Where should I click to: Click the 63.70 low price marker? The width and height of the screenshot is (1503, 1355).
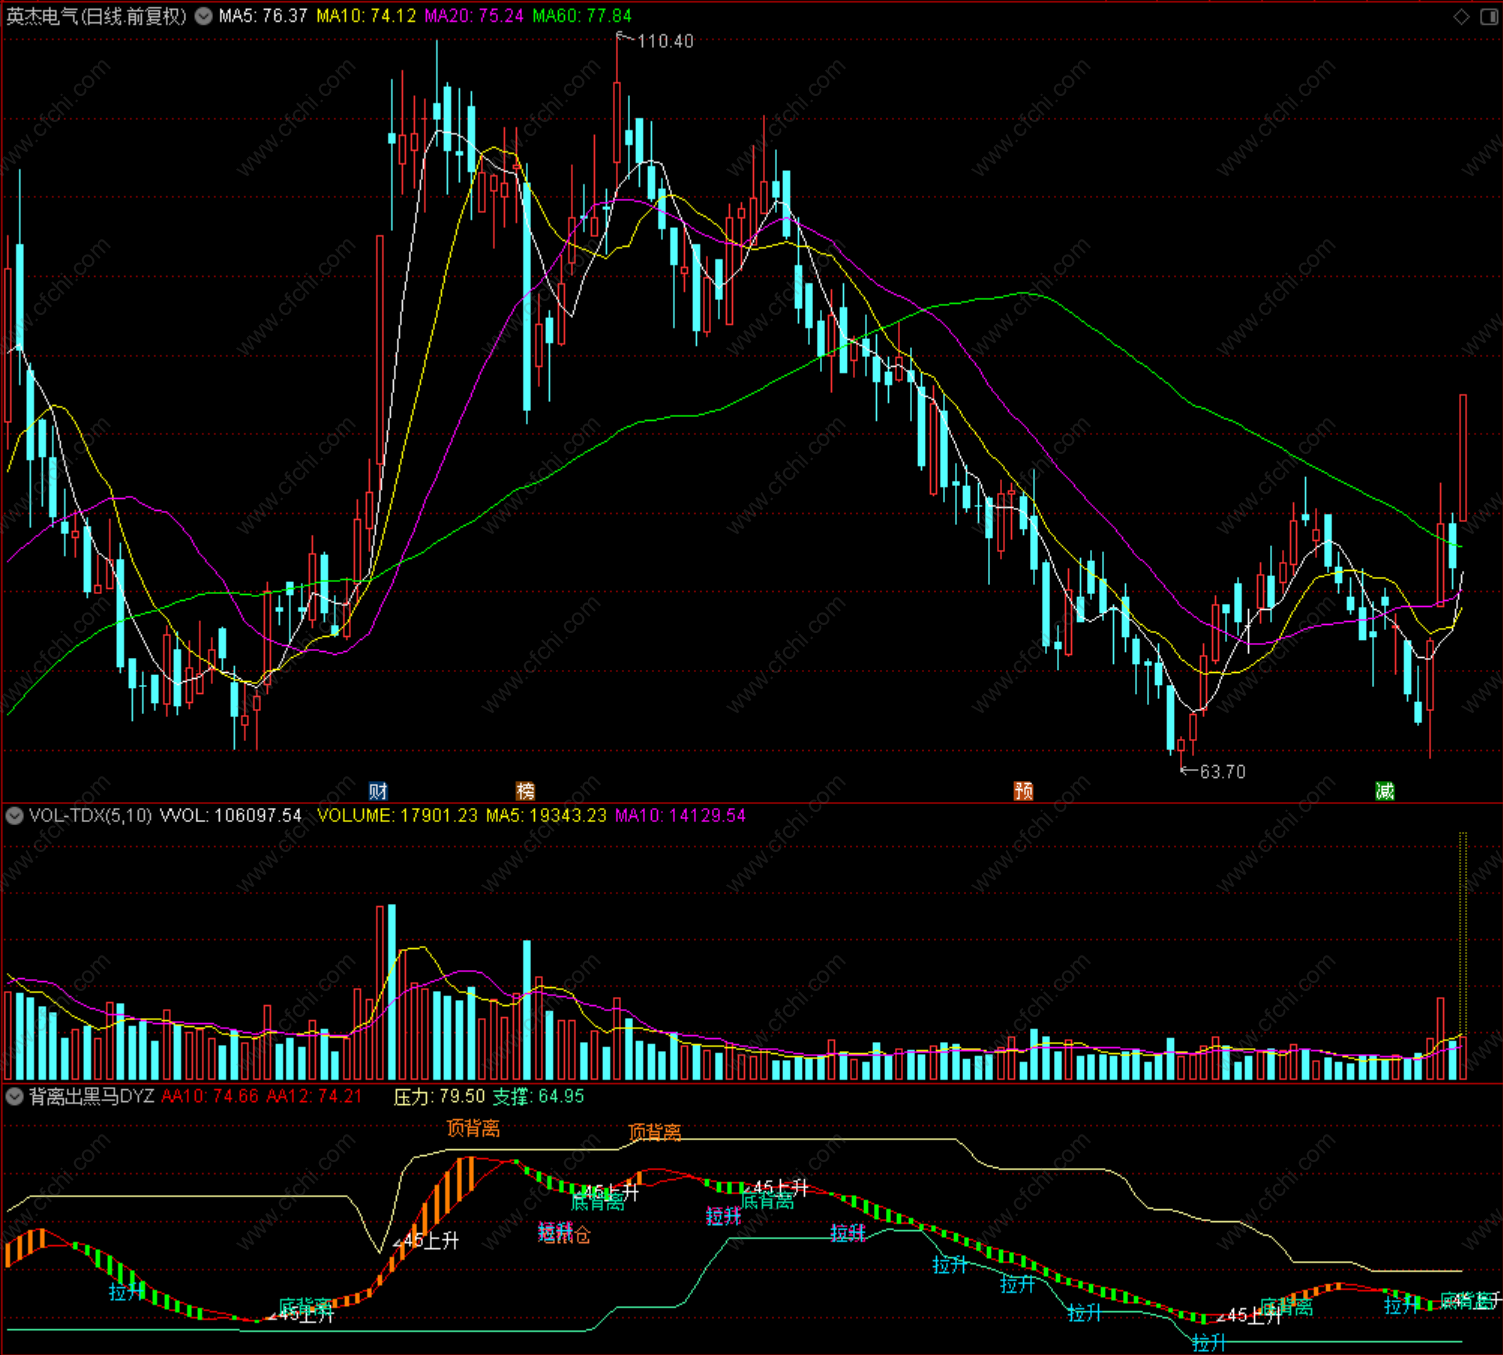point(1222,772)
